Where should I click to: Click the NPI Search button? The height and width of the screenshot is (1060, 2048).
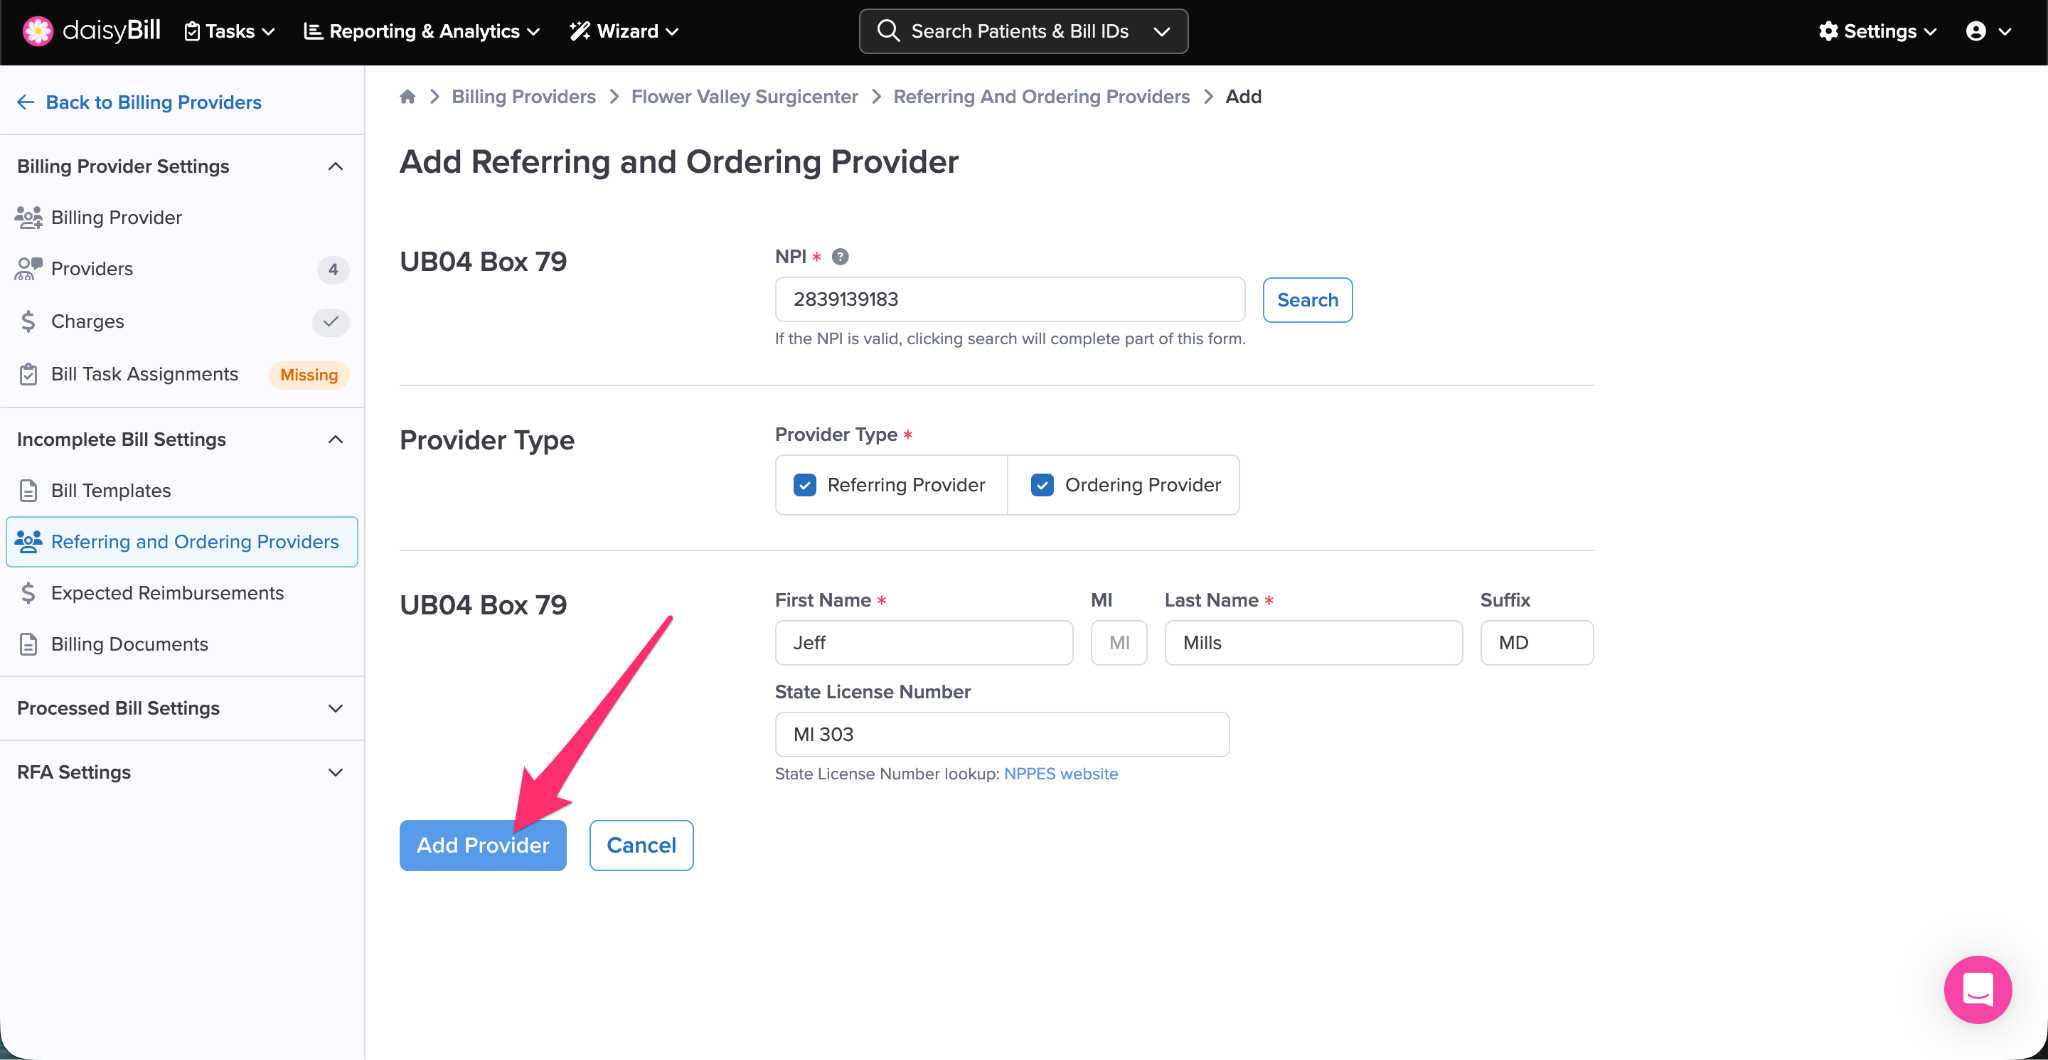pos(1307,300)
